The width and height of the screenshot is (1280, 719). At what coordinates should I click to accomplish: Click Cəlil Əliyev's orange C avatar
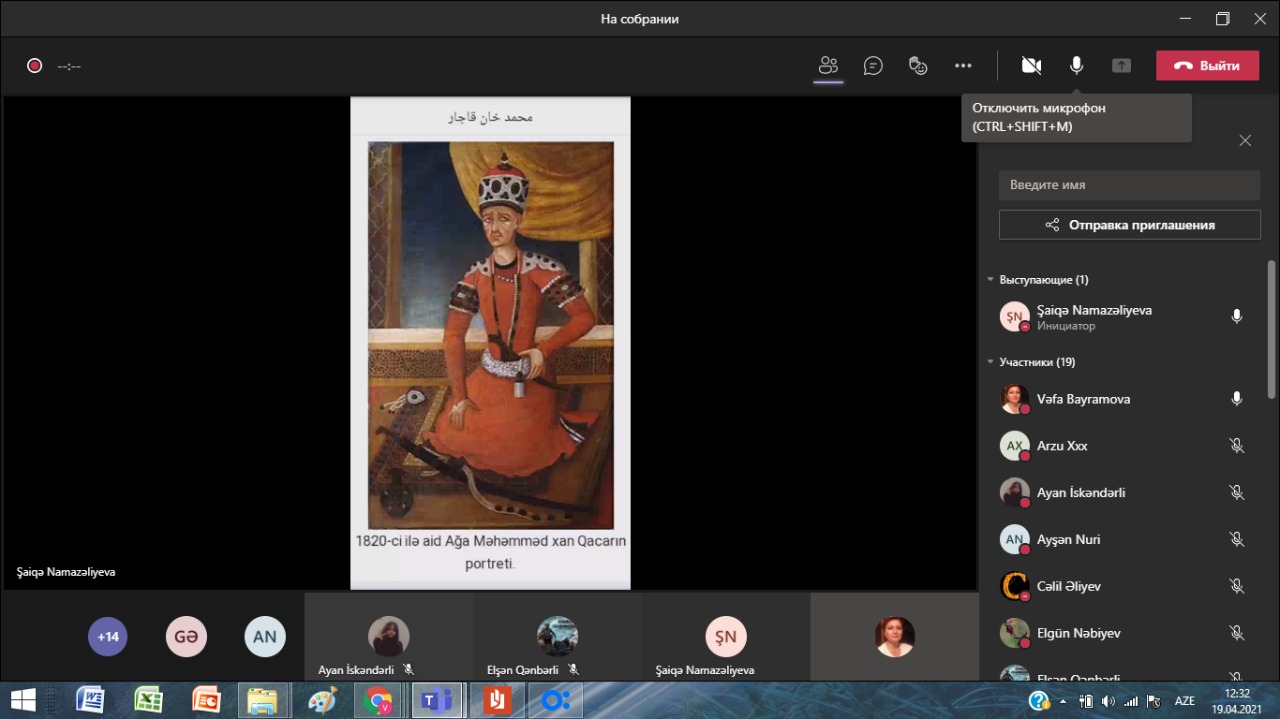coord(1015,586)
